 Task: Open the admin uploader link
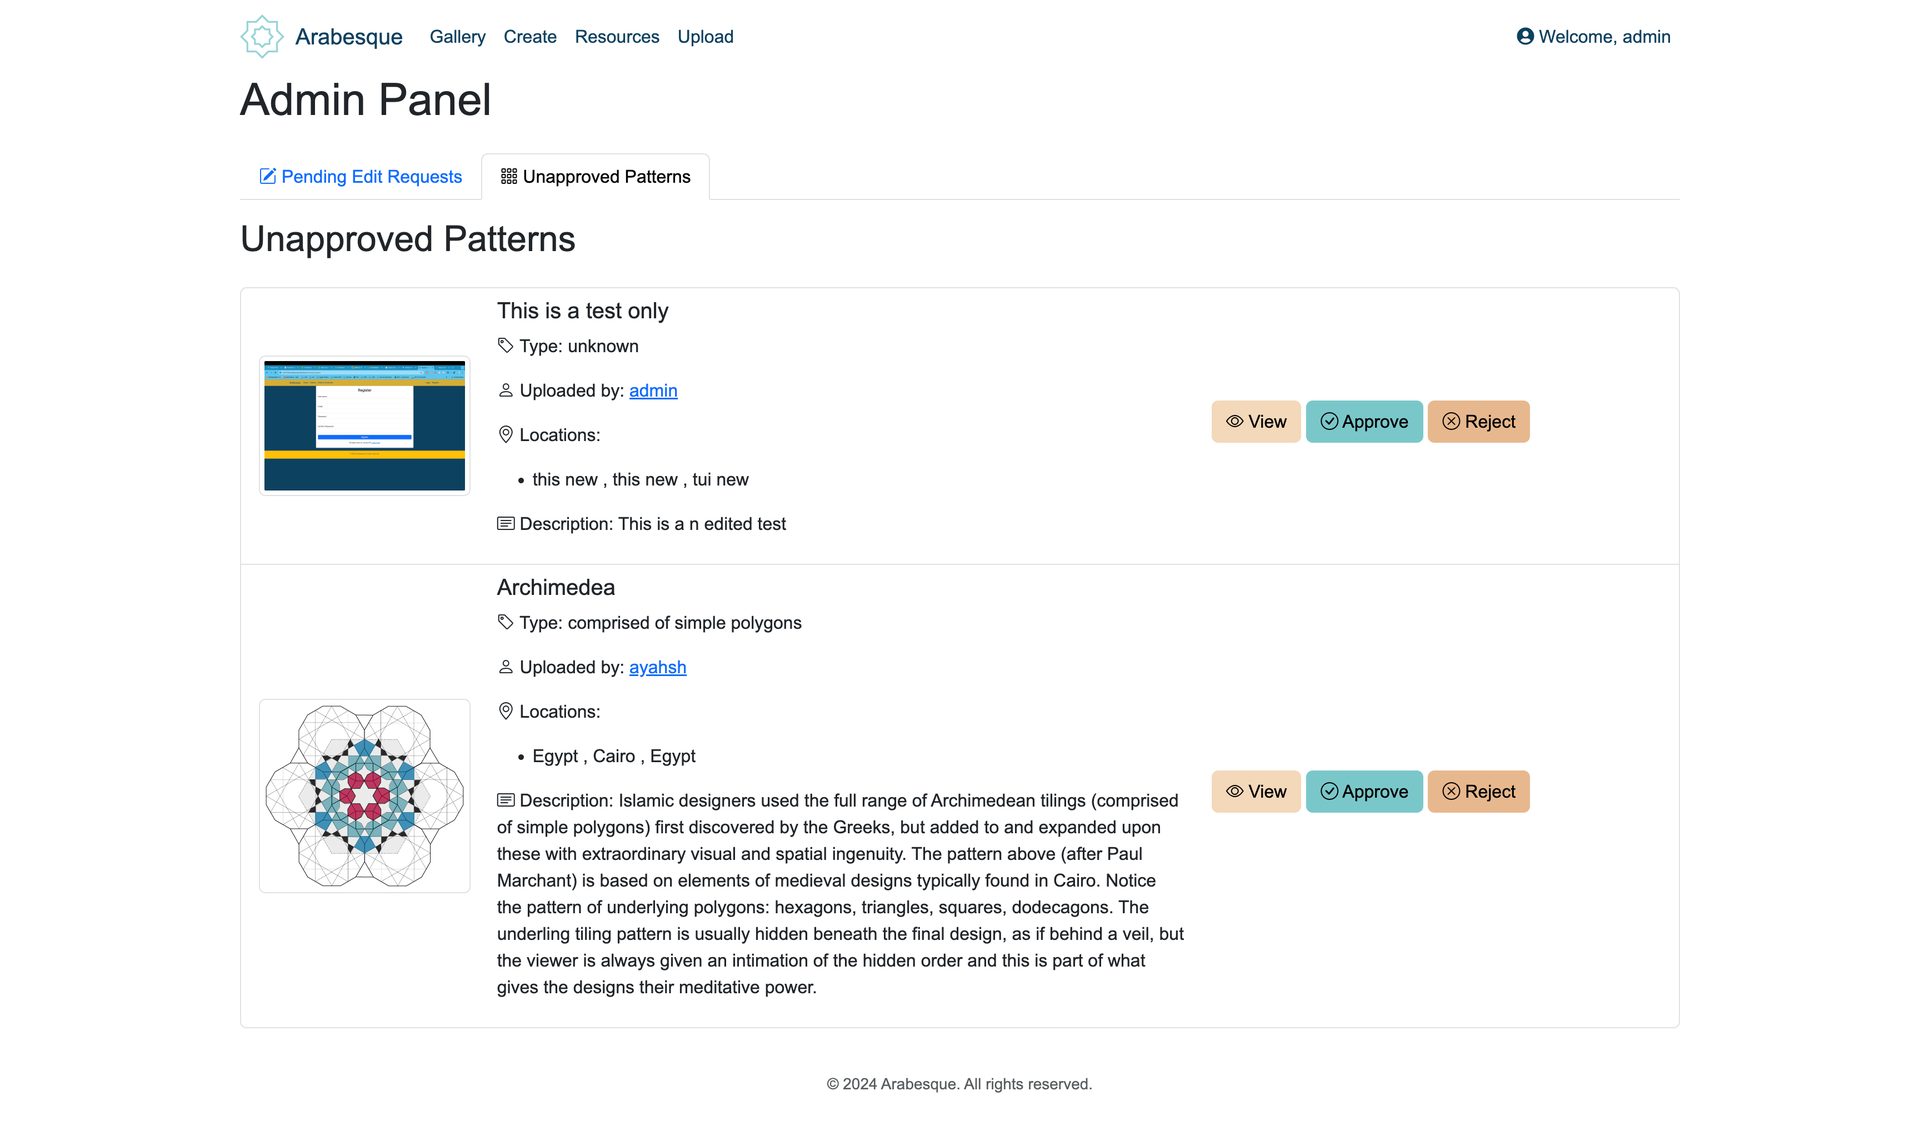click(653, 391)
